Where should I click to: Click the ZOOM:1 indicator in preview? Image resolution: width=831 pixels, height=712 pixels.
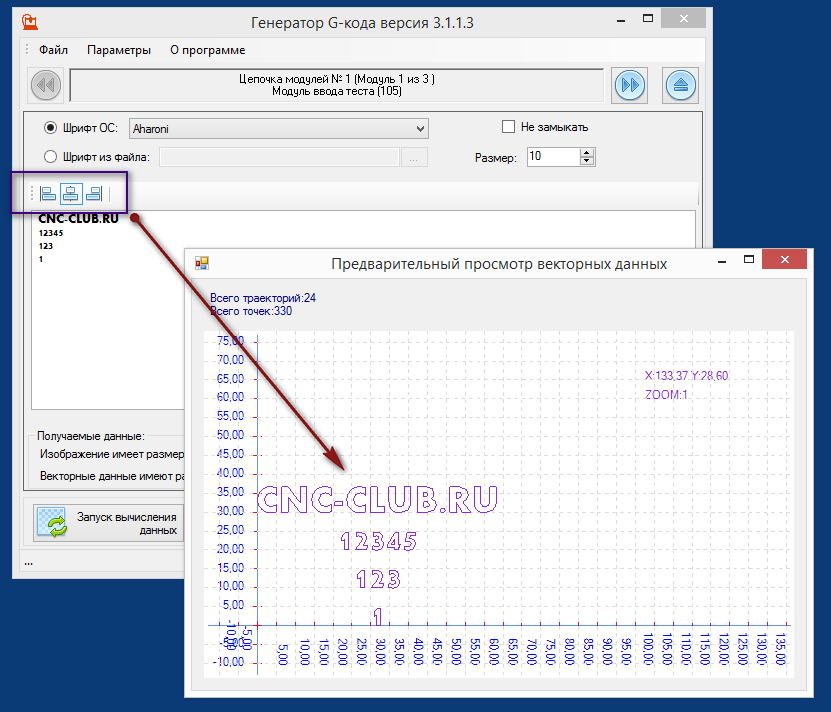(666, 394)
